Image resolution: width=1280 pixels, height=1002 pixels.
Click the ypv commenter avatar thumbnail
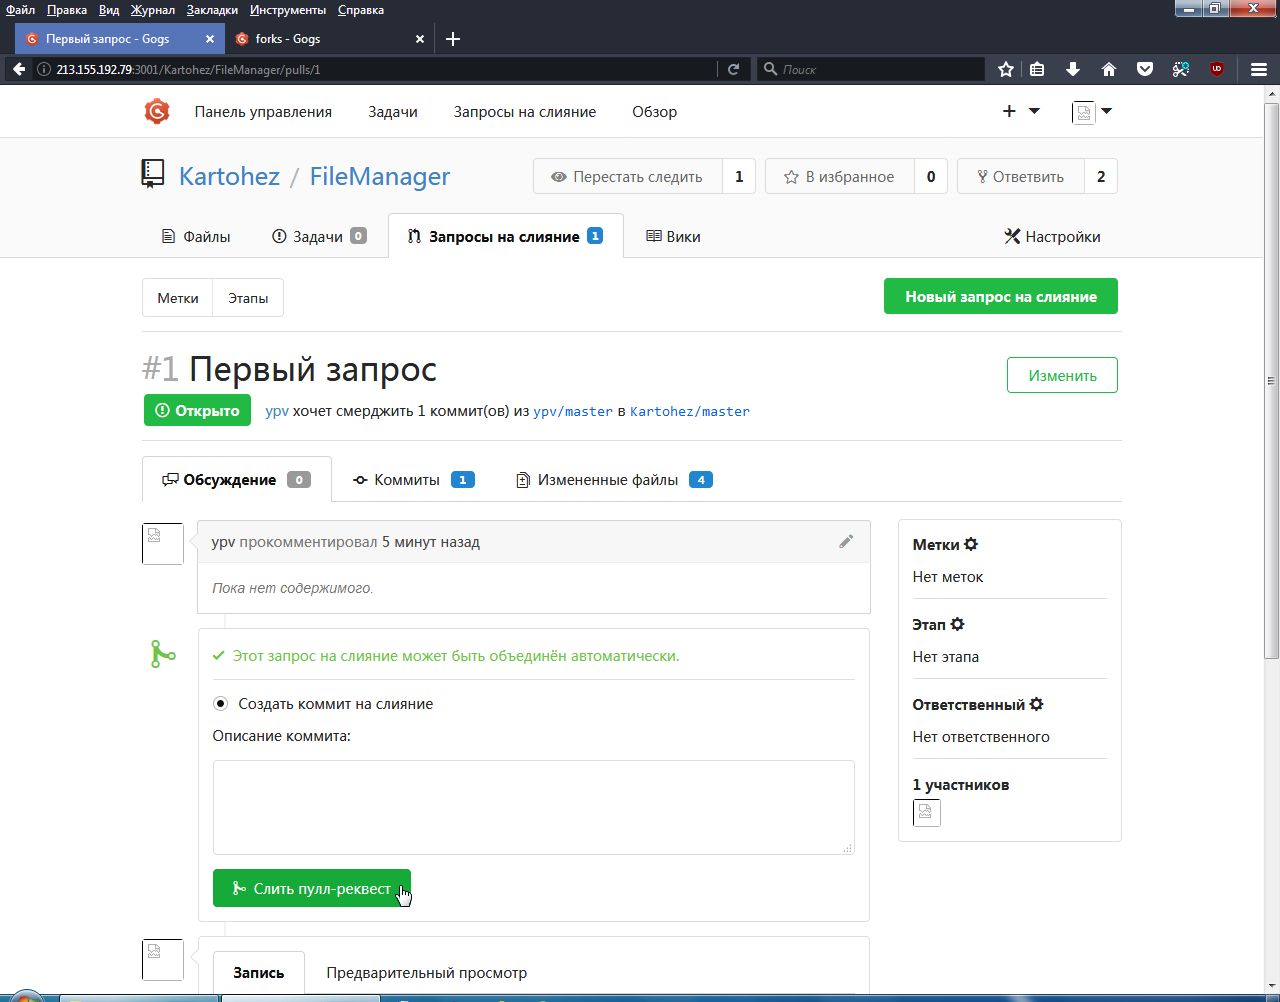pyautogui.click(x=162, y=543)
